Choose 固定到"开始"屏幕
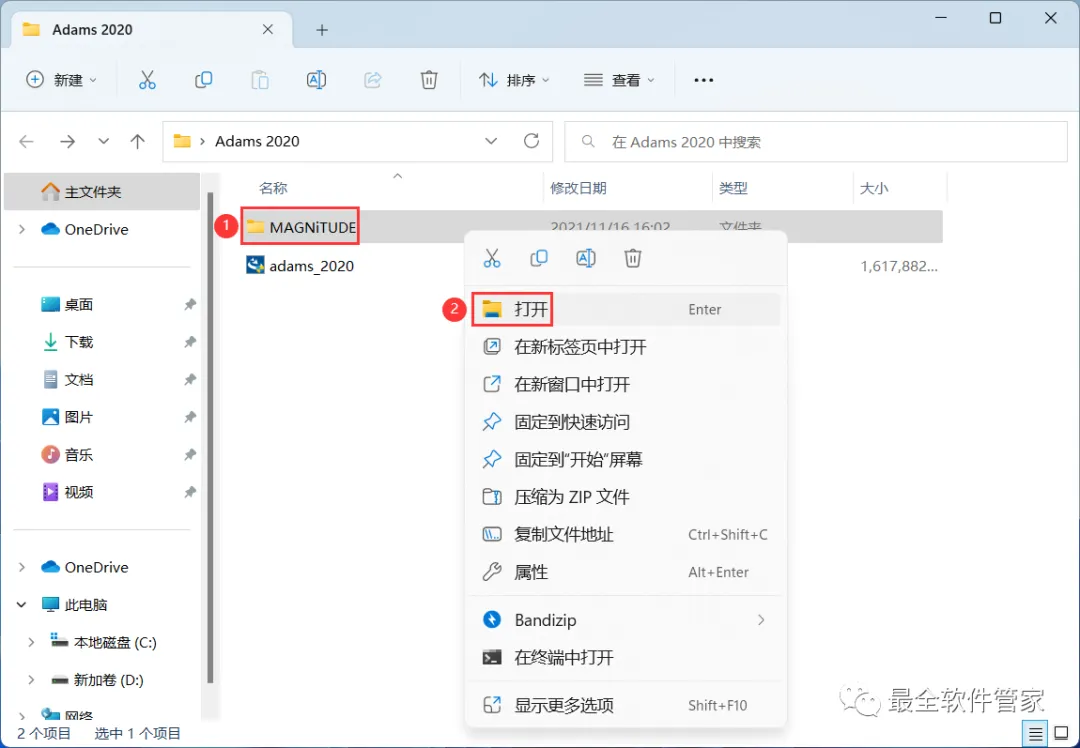Screen dimensions: 1080x748 point(625,459)
